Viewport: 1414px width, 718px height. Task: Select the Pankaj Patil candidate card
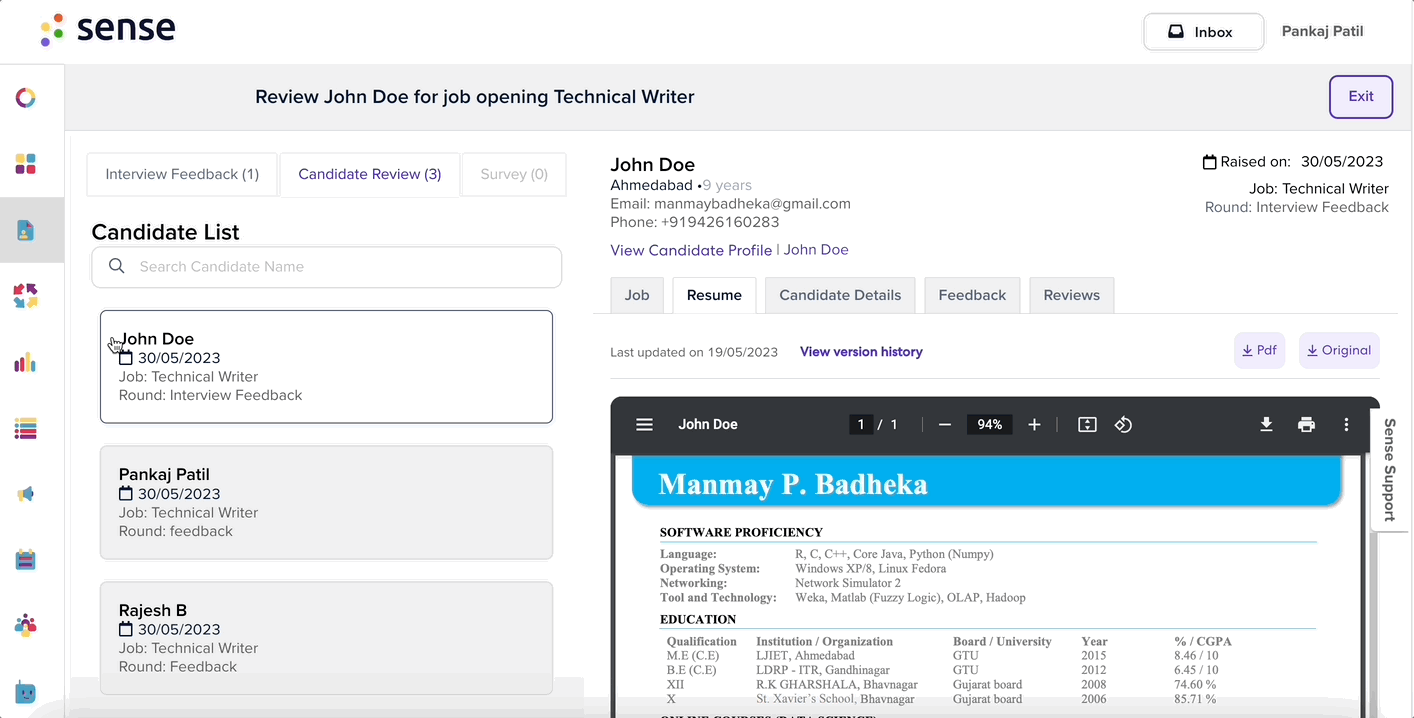326,503
